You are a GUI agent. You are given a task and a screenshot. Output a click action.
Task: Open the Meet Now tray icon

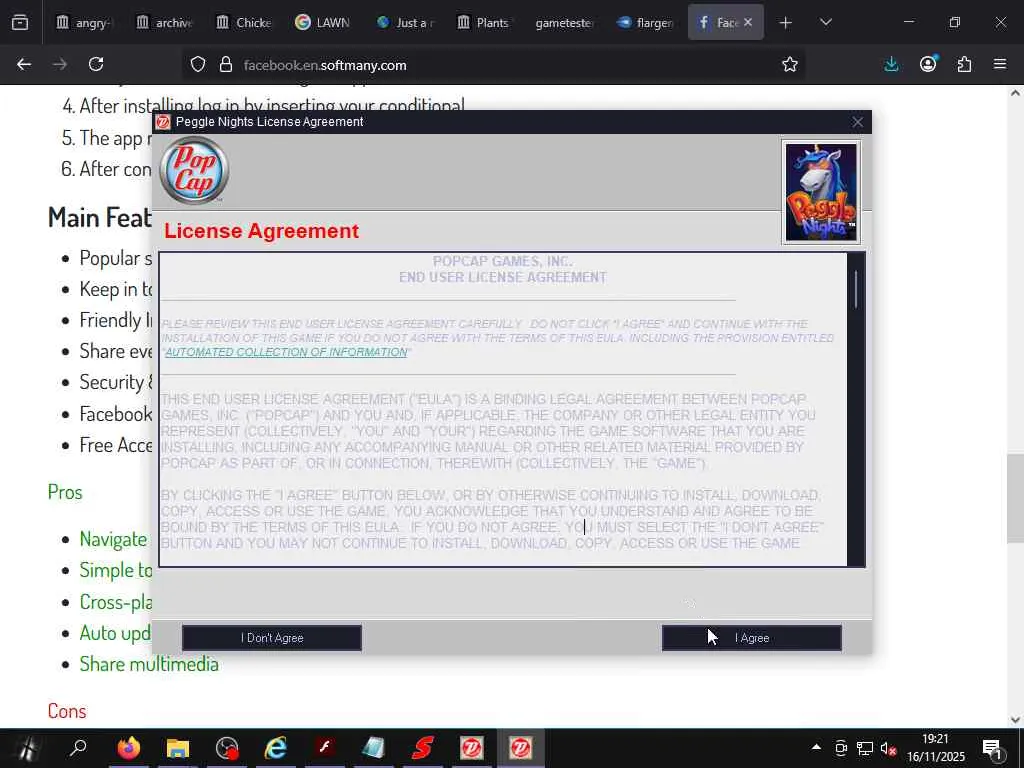841,748
